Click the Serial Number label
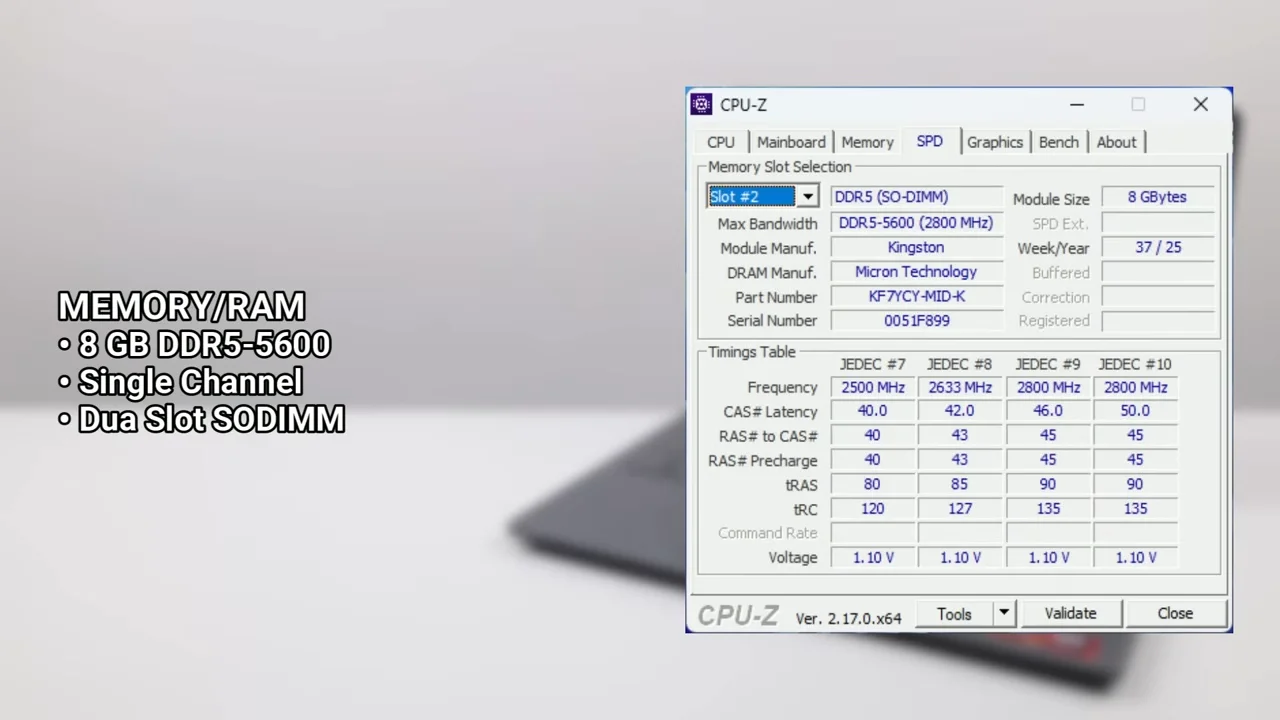The width and height of the screenshot is (1280, 720). [x=772, y=321]
